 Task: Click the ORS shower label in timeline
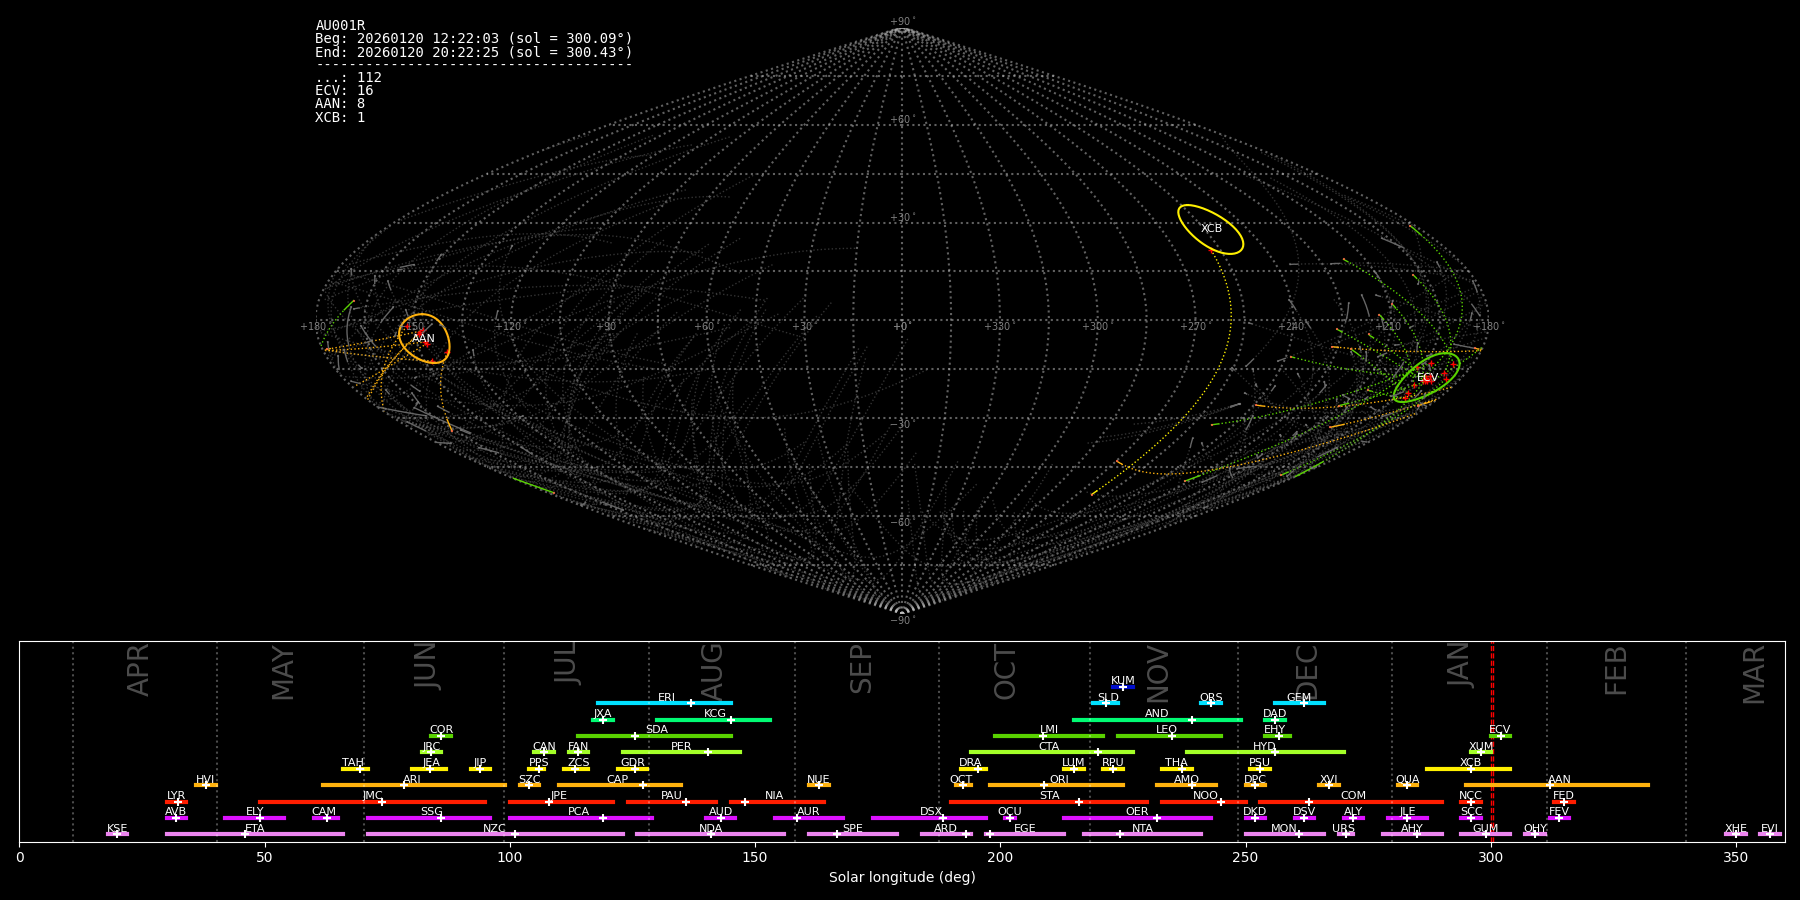coord(1211,698)
